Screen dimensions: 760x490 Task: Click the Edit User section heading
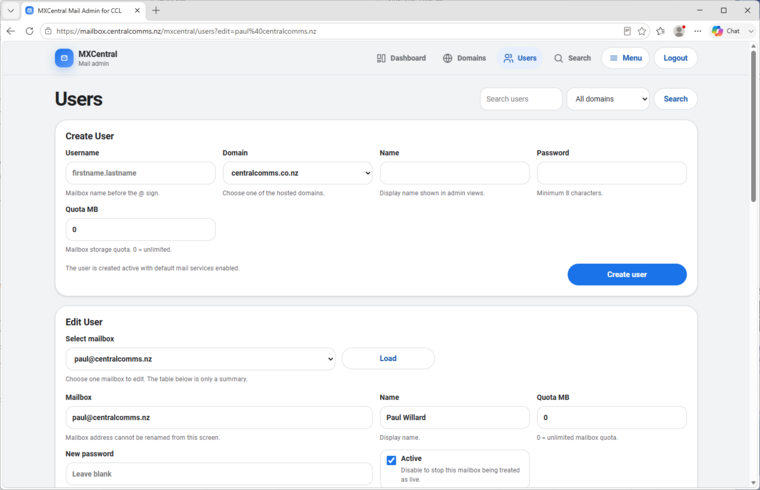[84, 322]
